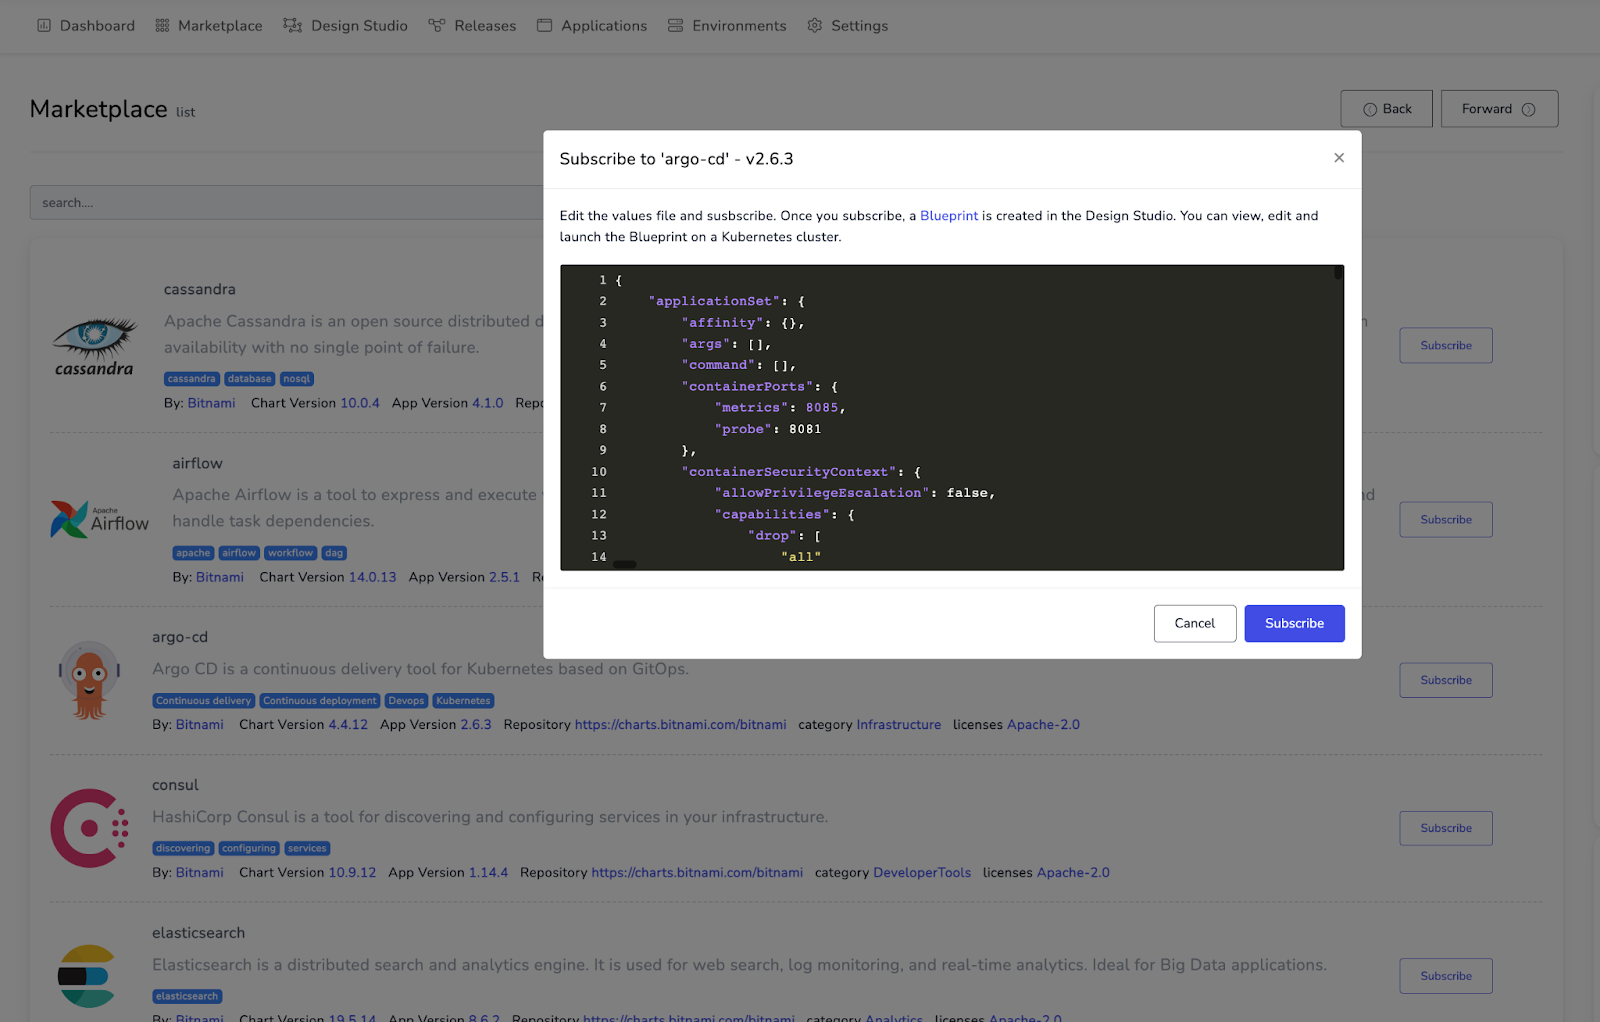Click the DeveloperTools category link

(x=922, y=873)
